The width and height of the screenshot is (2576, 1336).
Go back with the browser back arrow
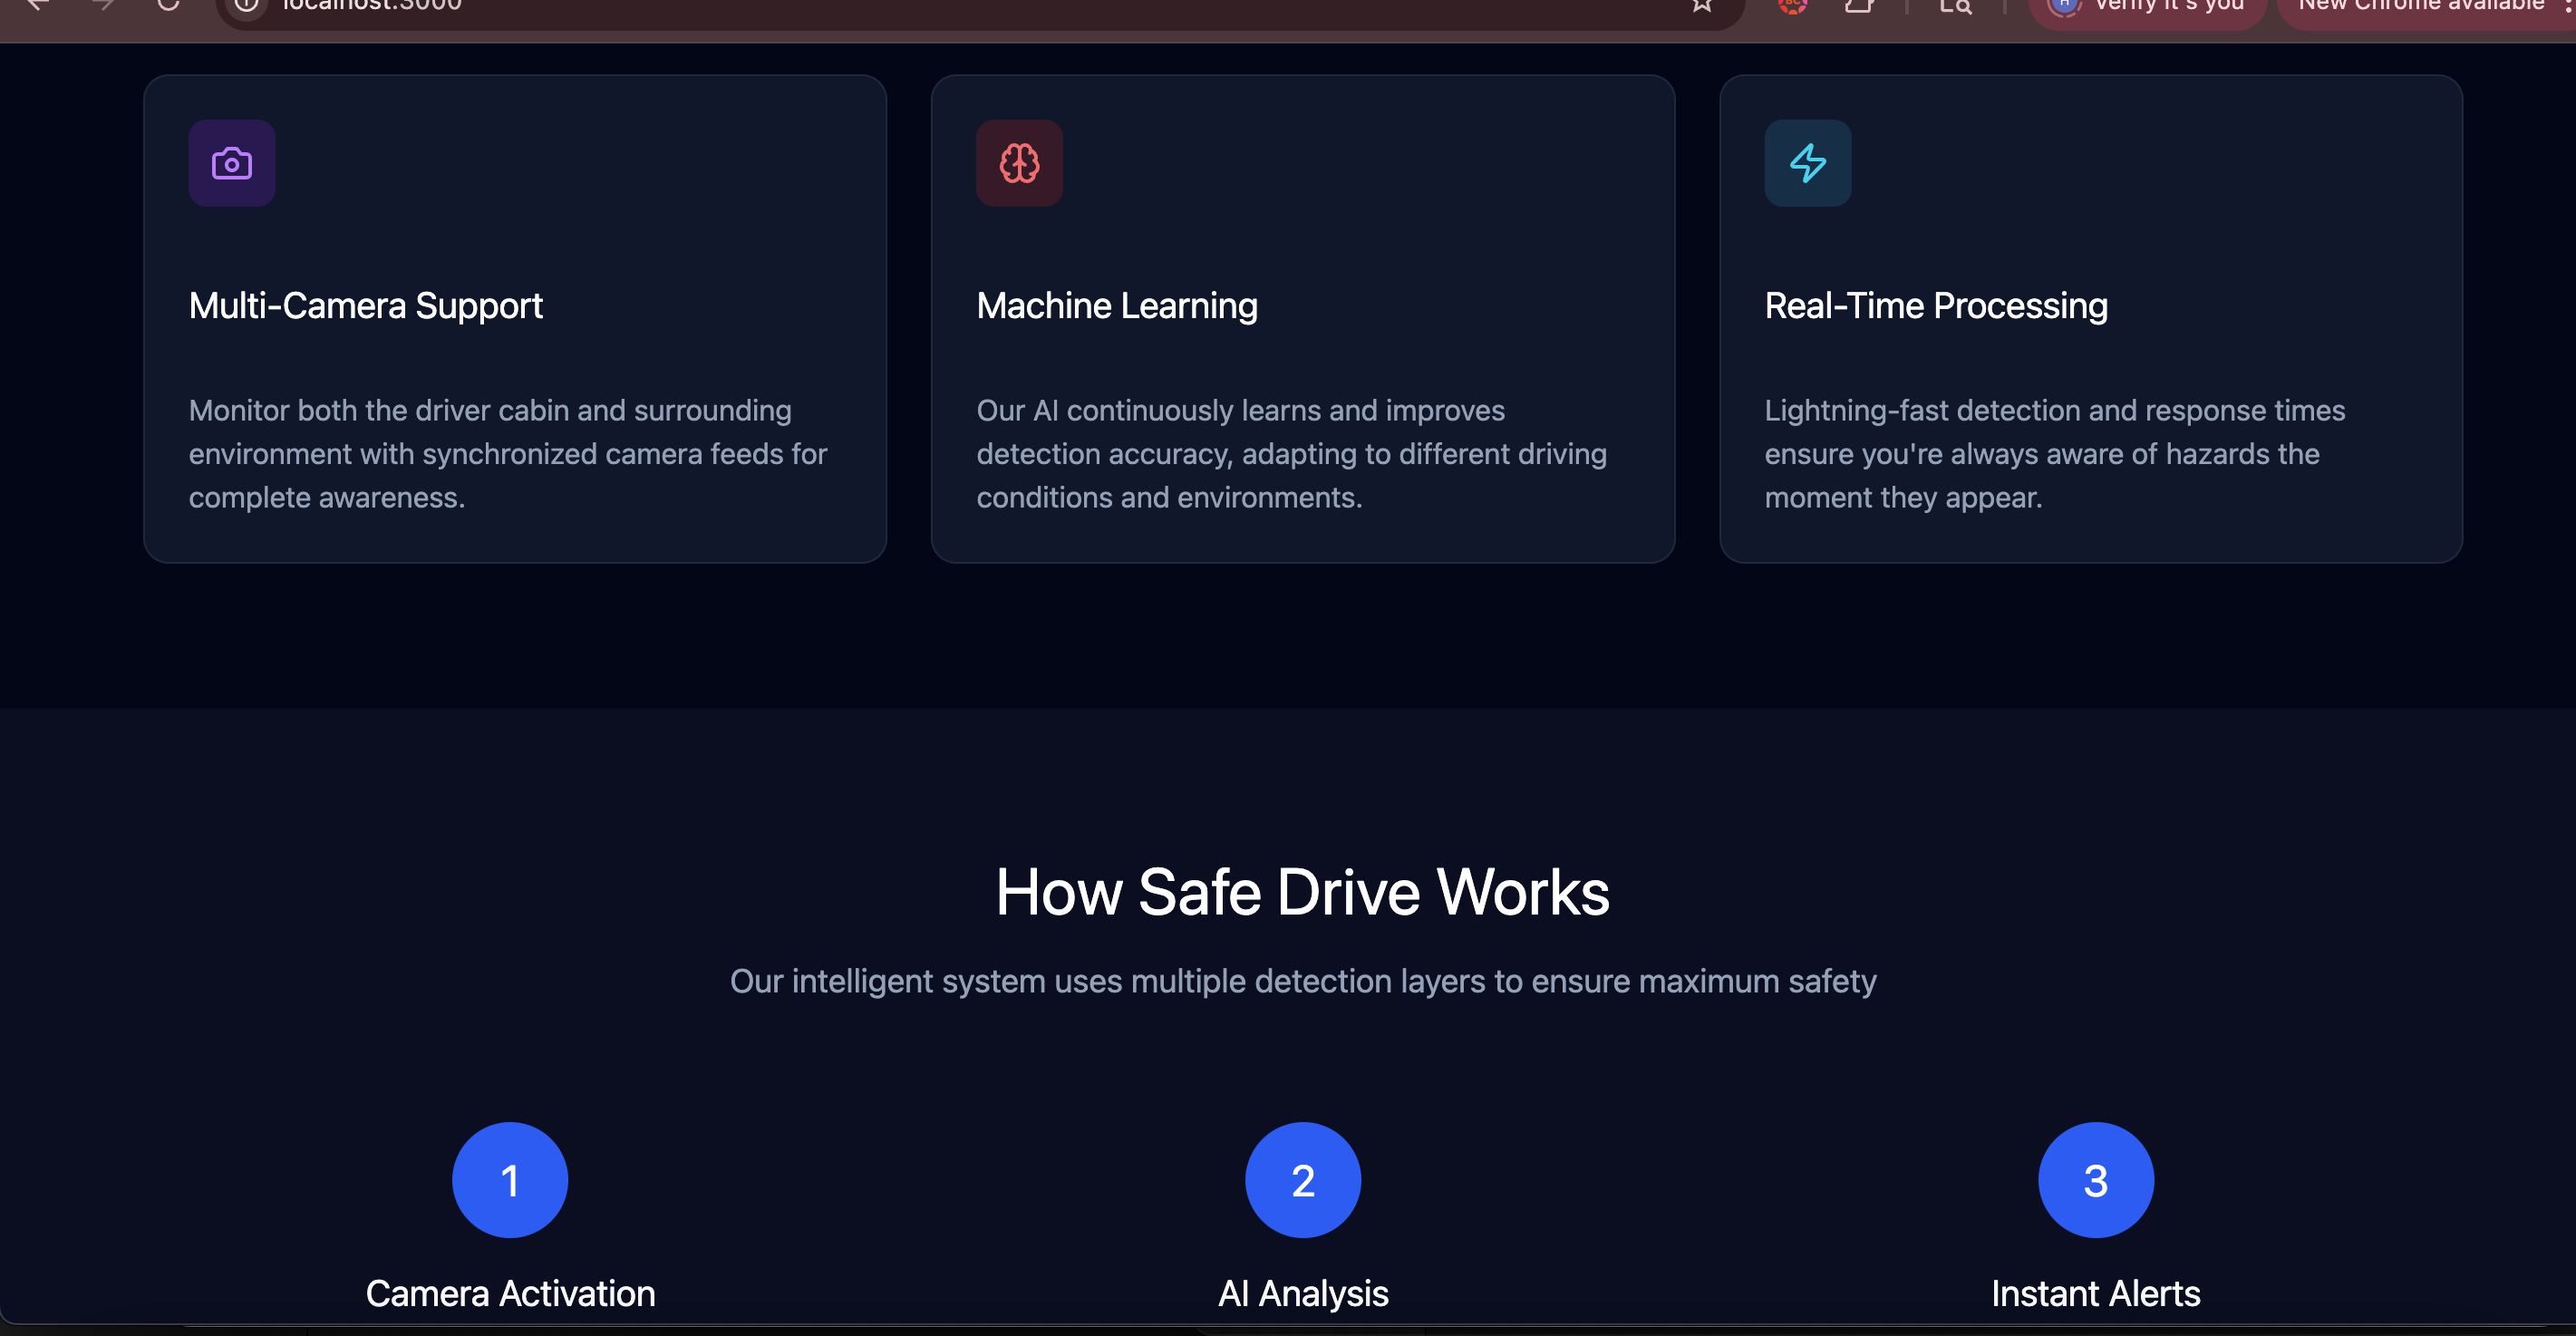coord(38,6)
